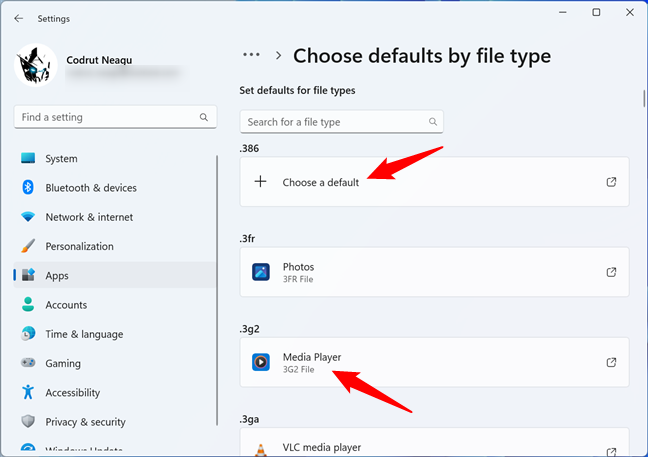Click the magnifier icon in the file type search box
The image size is (648, 457).
click(x=433, y=122)
